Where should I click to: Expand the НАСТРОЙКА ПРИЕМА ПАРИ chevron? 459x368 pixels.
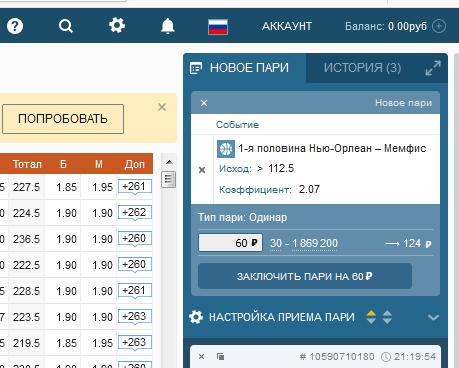pos(433,317)
